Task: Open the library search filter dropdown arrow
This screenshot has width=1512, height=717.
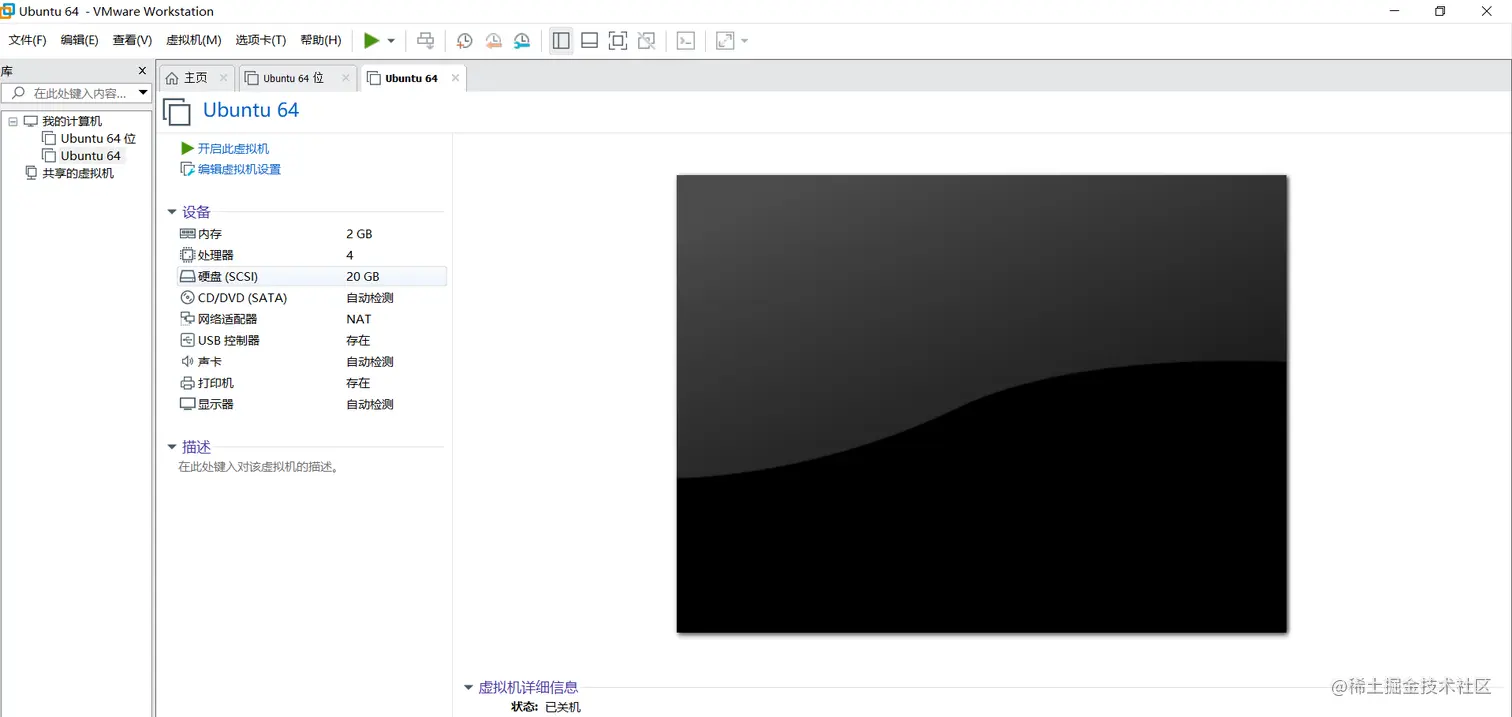Action: point(143,93)
